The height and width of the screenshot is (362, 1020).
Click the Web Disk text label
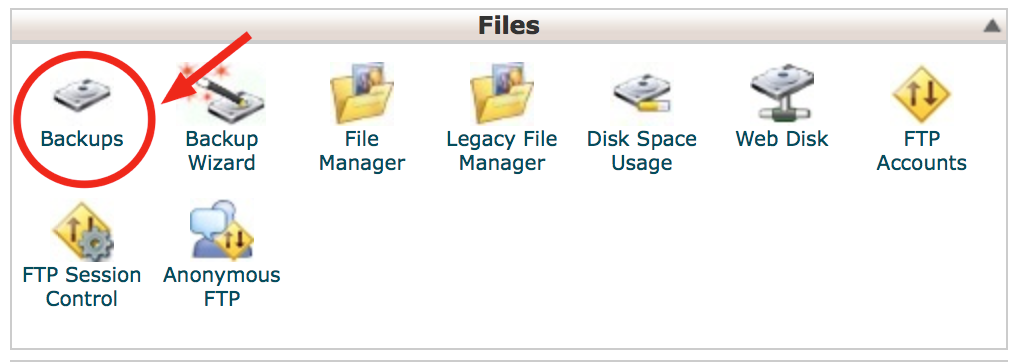pyautogui.click(x=782, y=139)
